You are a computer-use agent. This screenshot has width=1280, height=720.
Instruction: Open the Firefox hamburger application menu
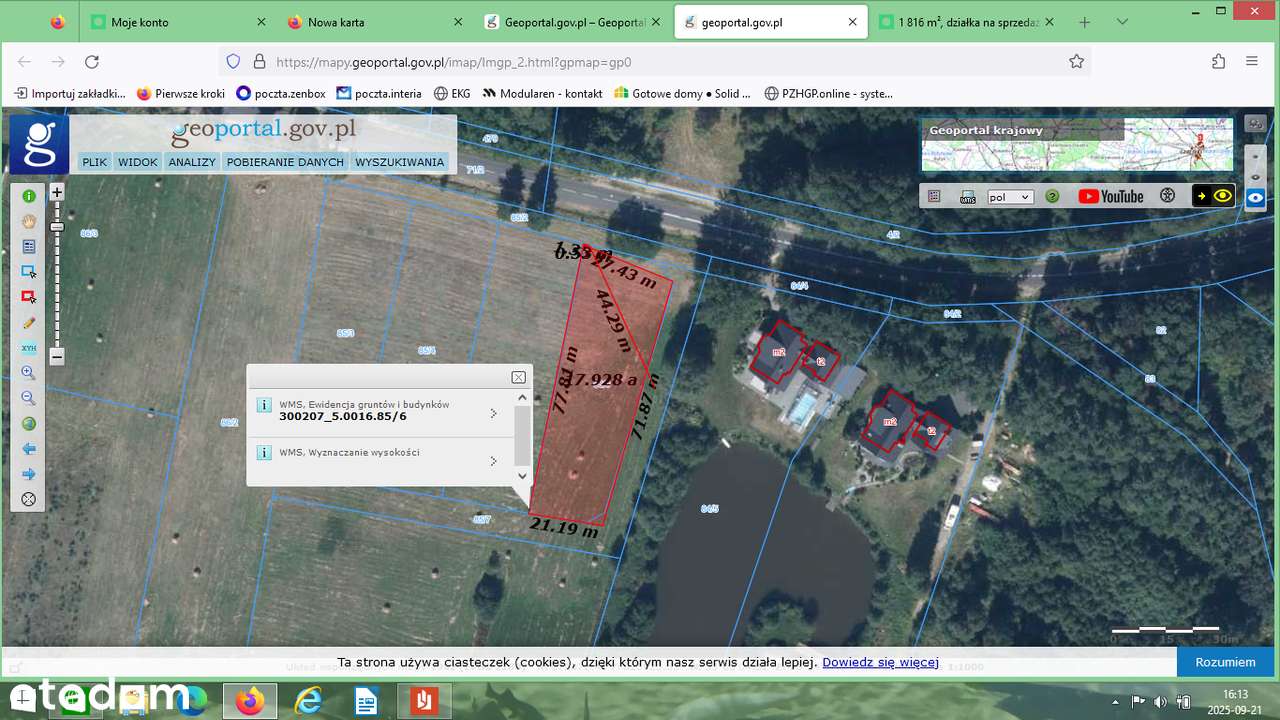coord(1252,62)
